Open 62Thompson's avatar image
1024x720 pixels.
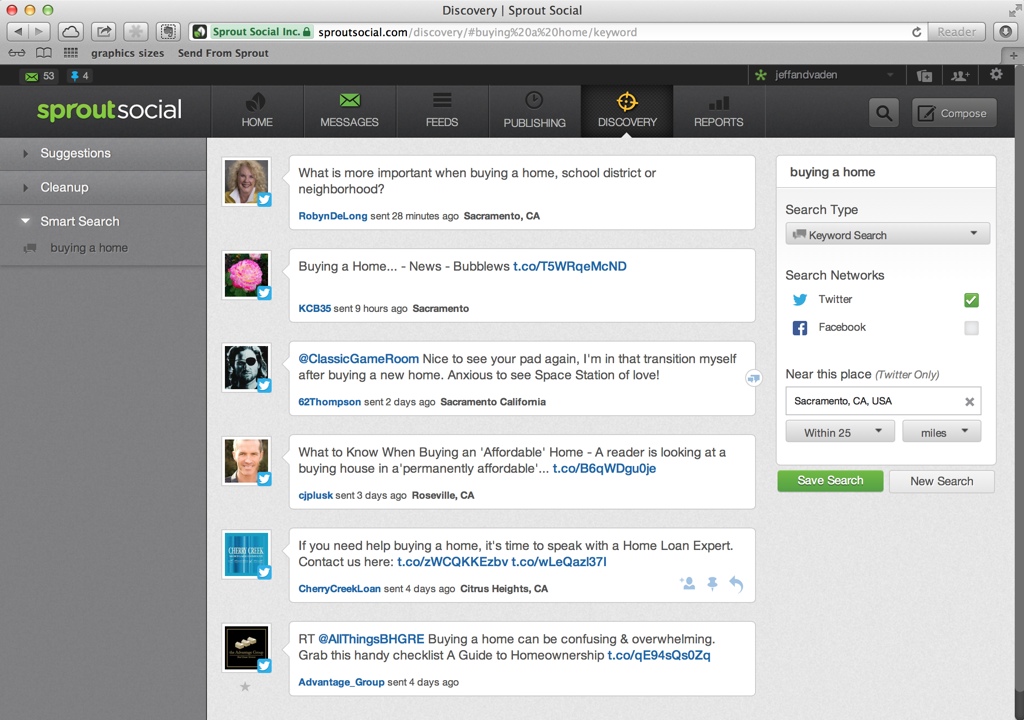tap(246, 367)
